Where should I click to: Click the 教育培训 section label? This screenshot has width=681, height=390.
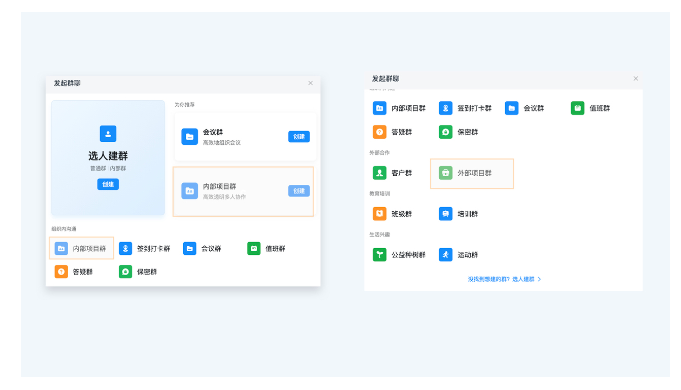coord(380,194)
